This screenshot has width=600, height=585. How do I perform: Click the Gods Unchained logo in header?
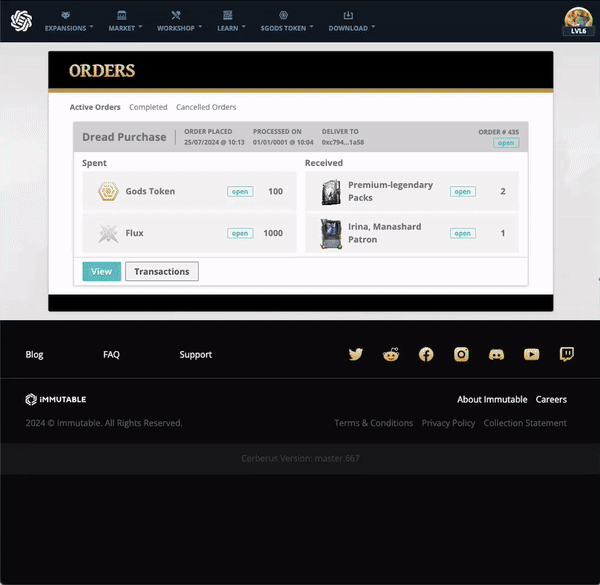tap(21, 21)
